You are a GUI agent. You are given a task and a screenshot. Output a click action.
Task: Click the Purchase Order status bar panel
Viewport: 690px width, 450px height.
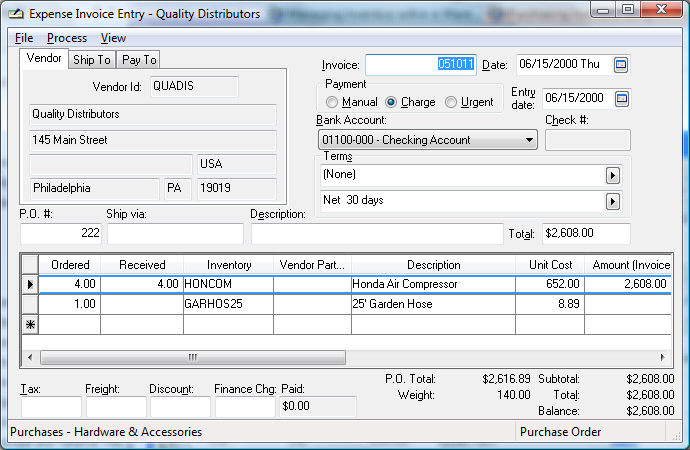[590, 432]
